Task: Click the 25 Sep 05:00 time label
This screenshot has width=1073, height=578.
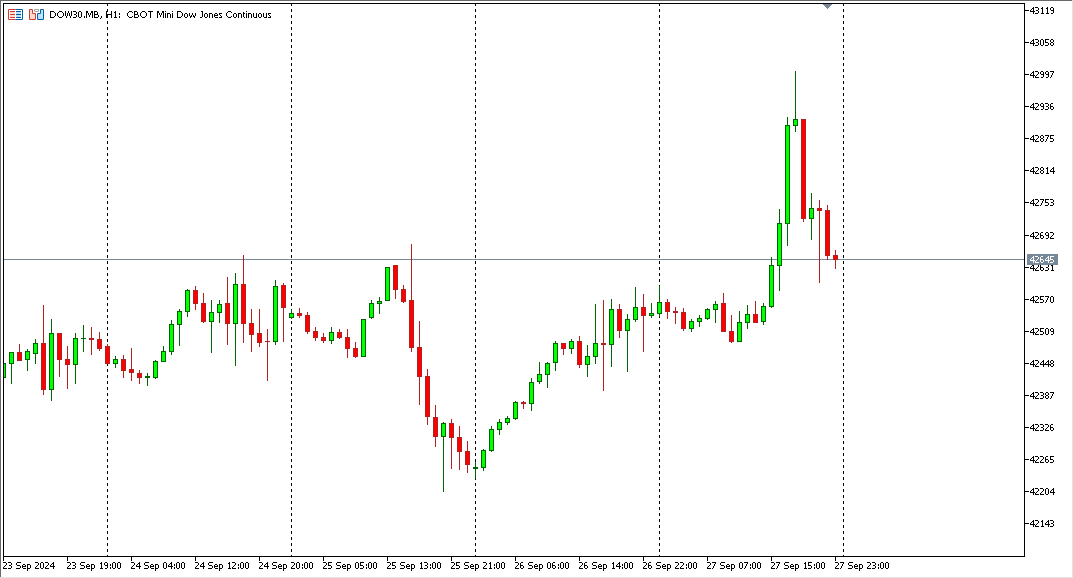Action: [x=350, y=566]
